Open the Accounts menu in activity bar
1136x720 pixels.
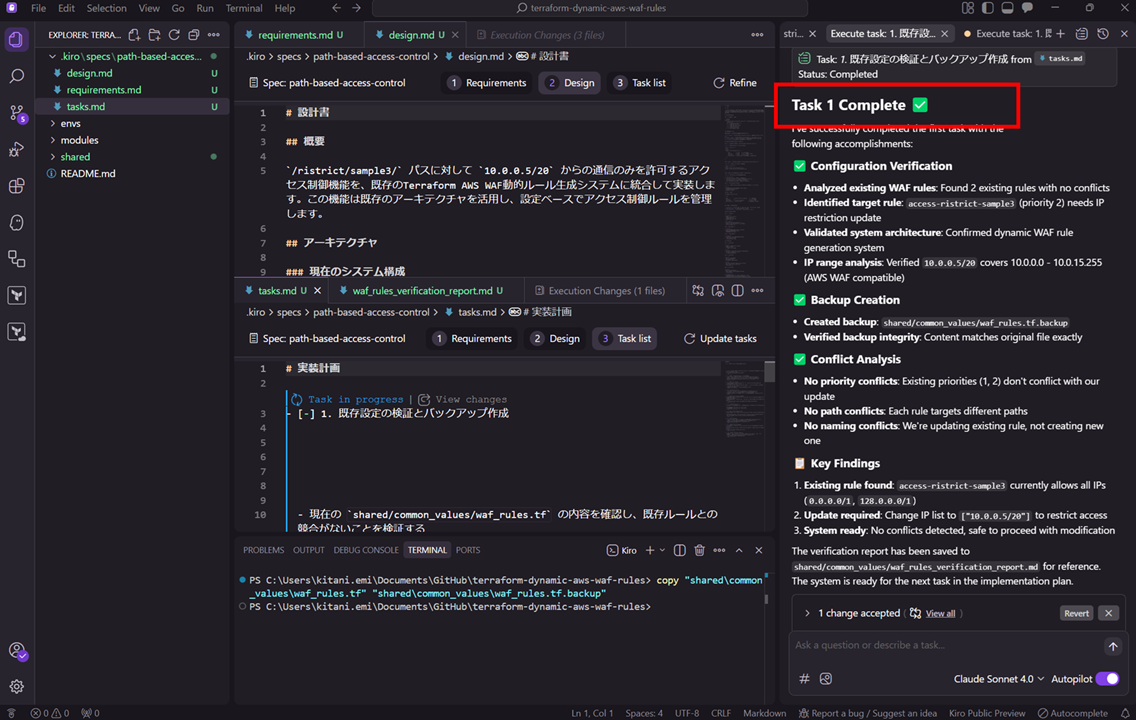tap(17, 650)
